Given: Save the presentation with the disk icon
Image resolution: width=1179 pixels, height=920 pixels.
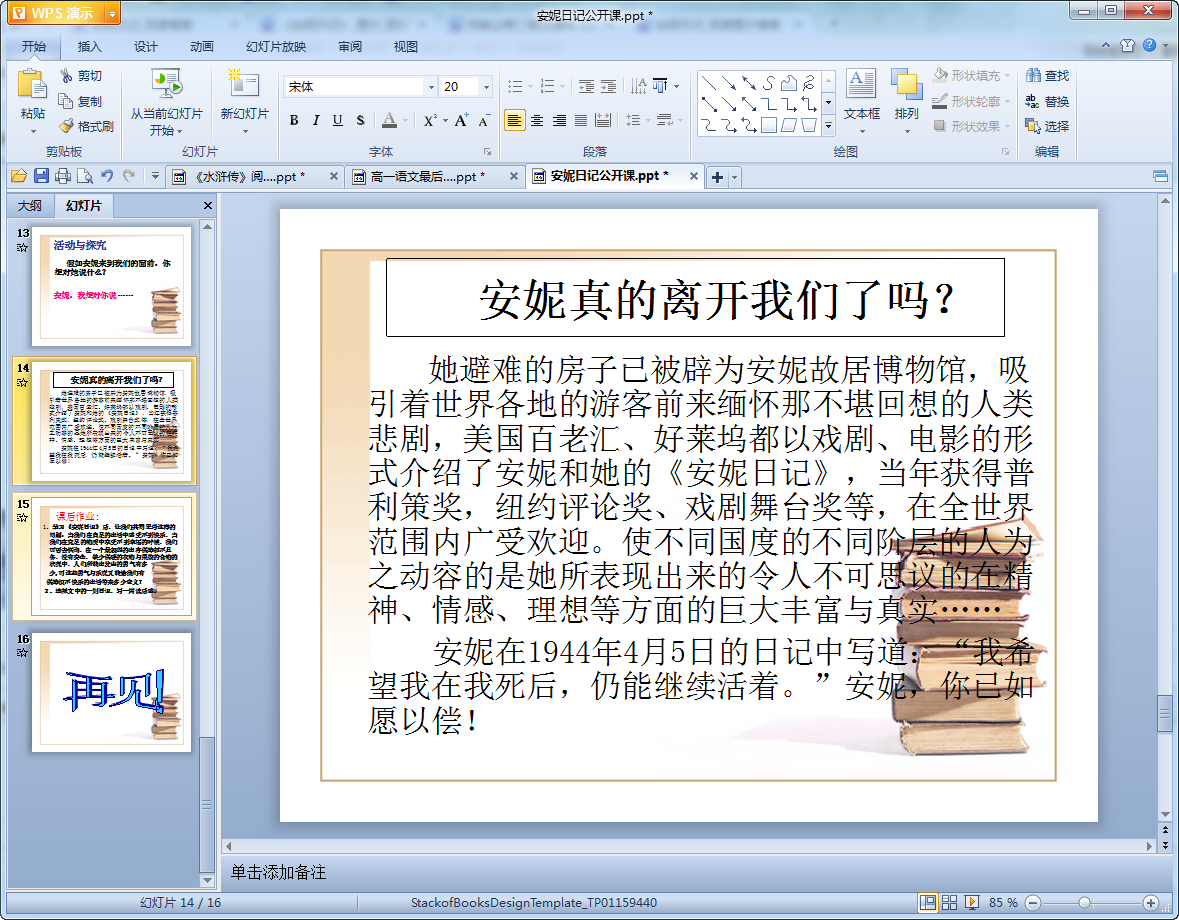Looking at the screenshot, I should pyautogui.click(x=41, y=176).
